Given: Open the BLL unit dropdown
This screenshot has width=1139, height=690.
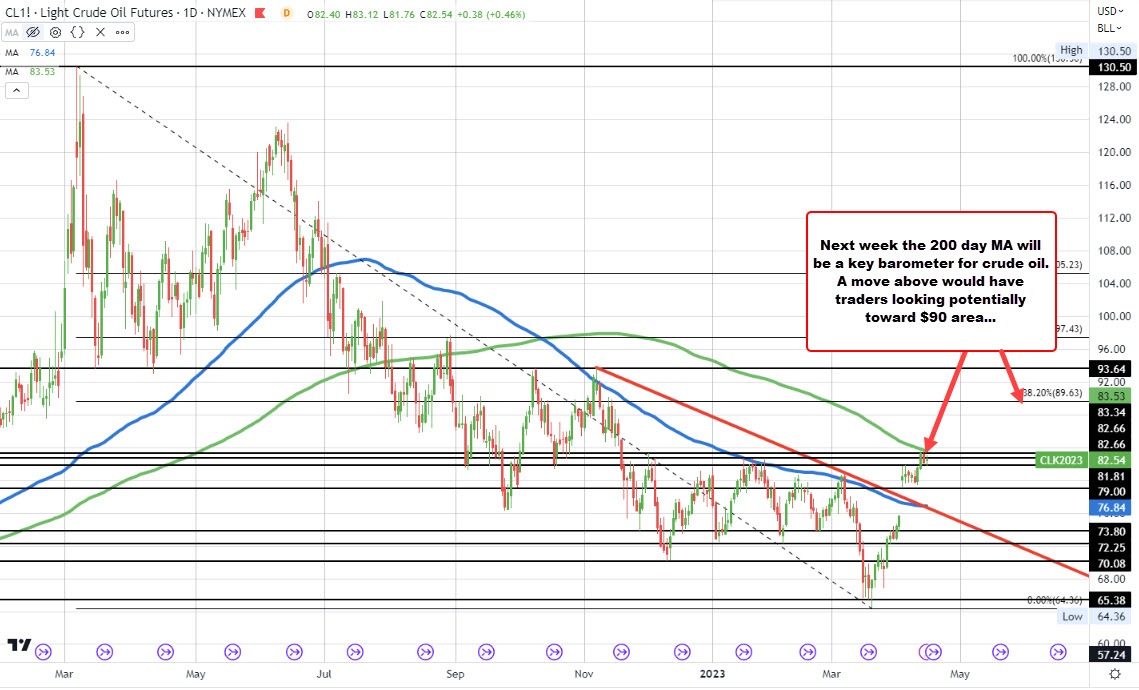Looking at the screenshot, I should pyautogui.click(x=1109, y=28).
